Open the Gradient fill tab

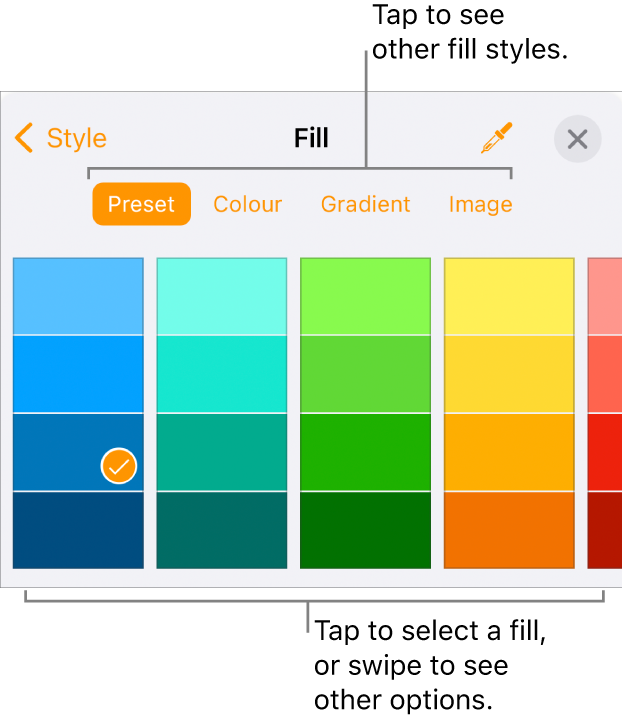[x=365, y=204]
